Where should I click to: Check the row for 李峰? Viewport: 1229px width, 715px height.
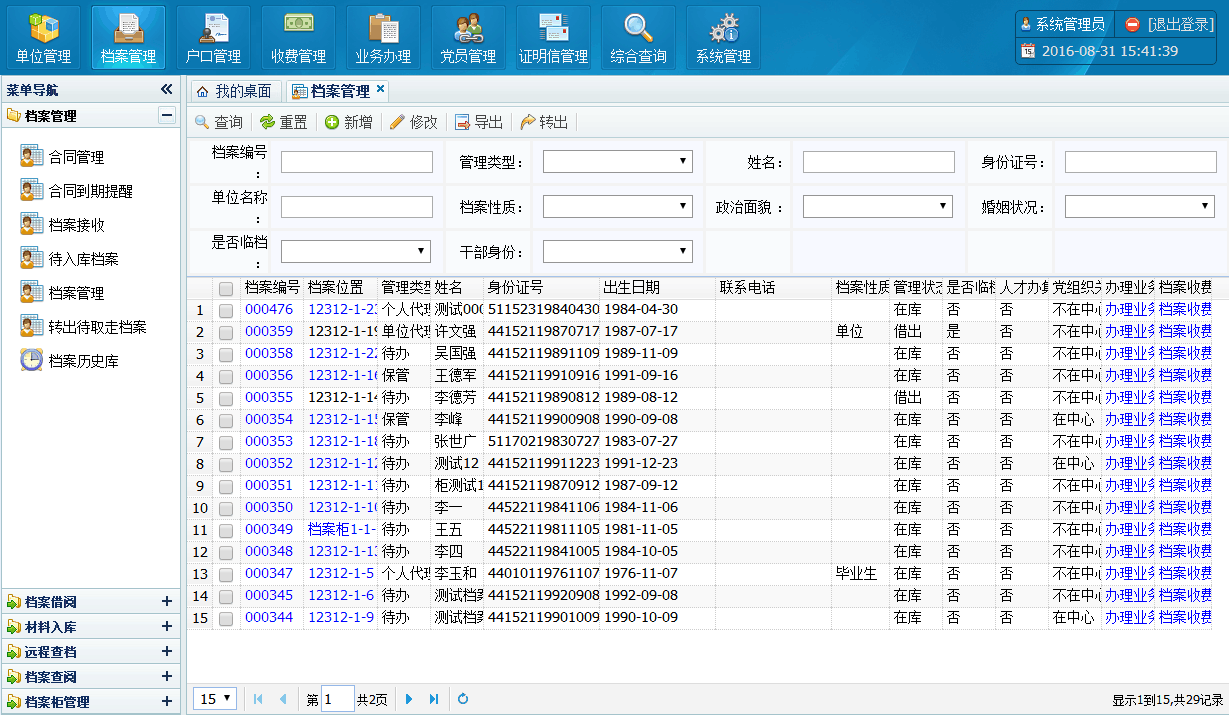(x=226, y=420)
